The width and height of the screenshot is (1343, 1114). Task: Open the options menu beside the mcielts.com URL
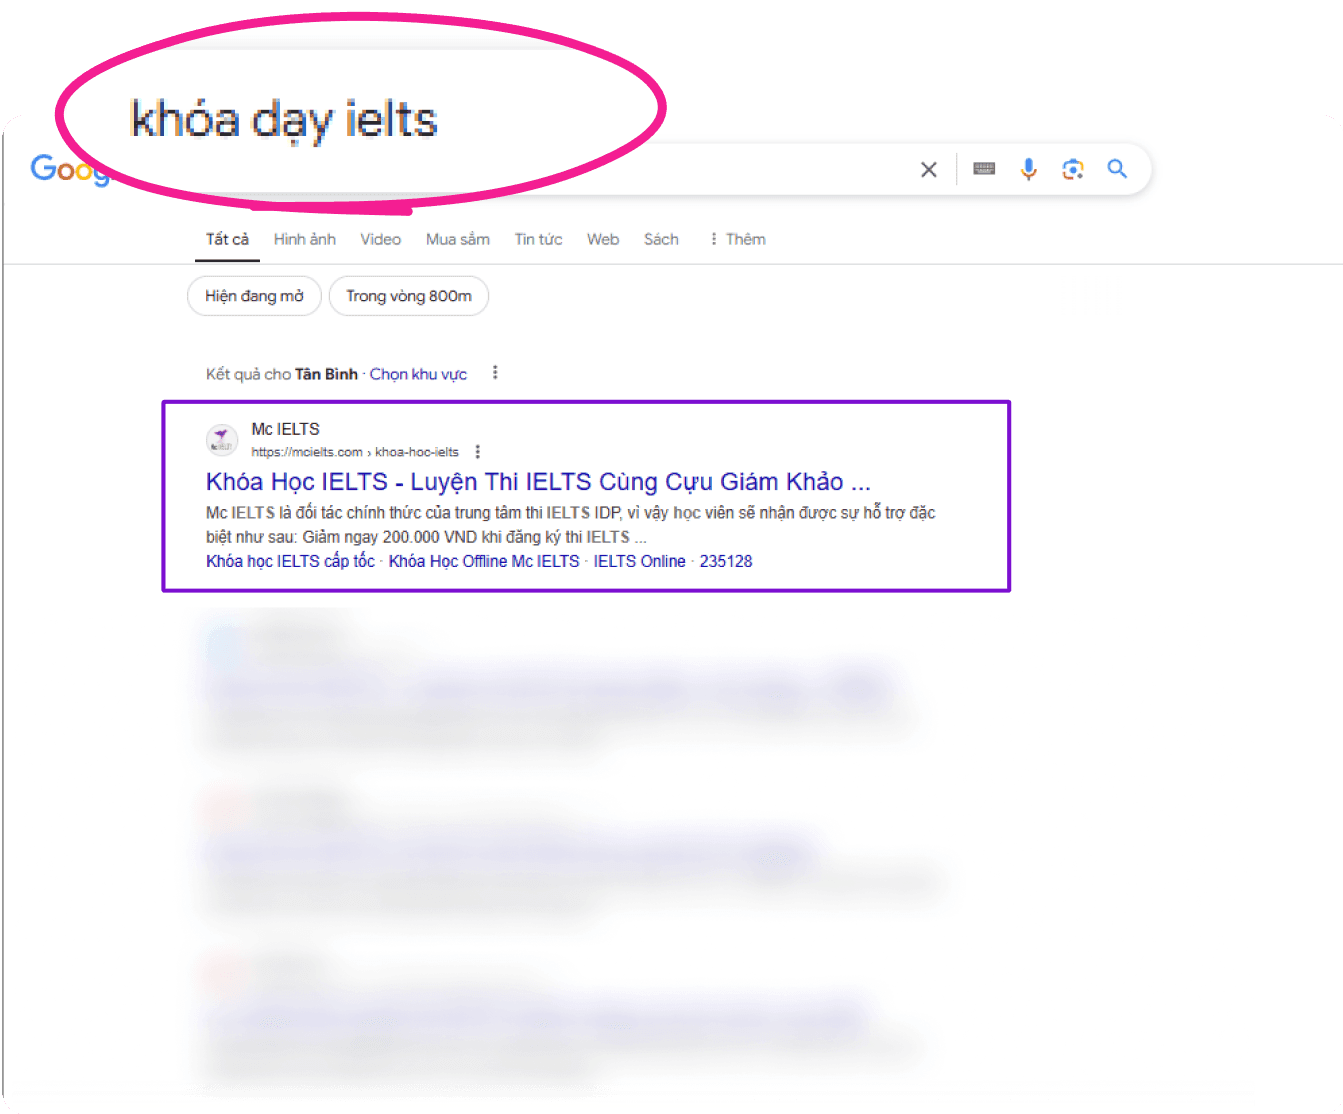pos(478,452)
